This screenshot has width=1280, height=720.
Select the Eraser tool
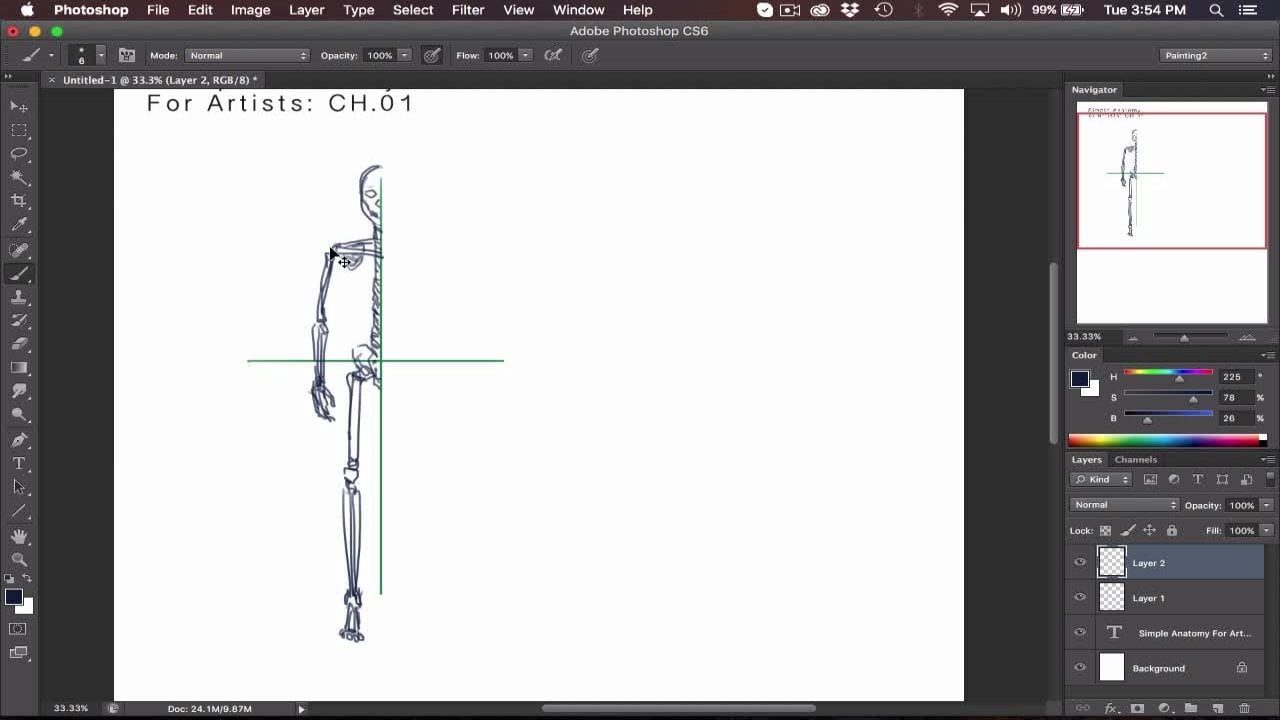(19, 344)
